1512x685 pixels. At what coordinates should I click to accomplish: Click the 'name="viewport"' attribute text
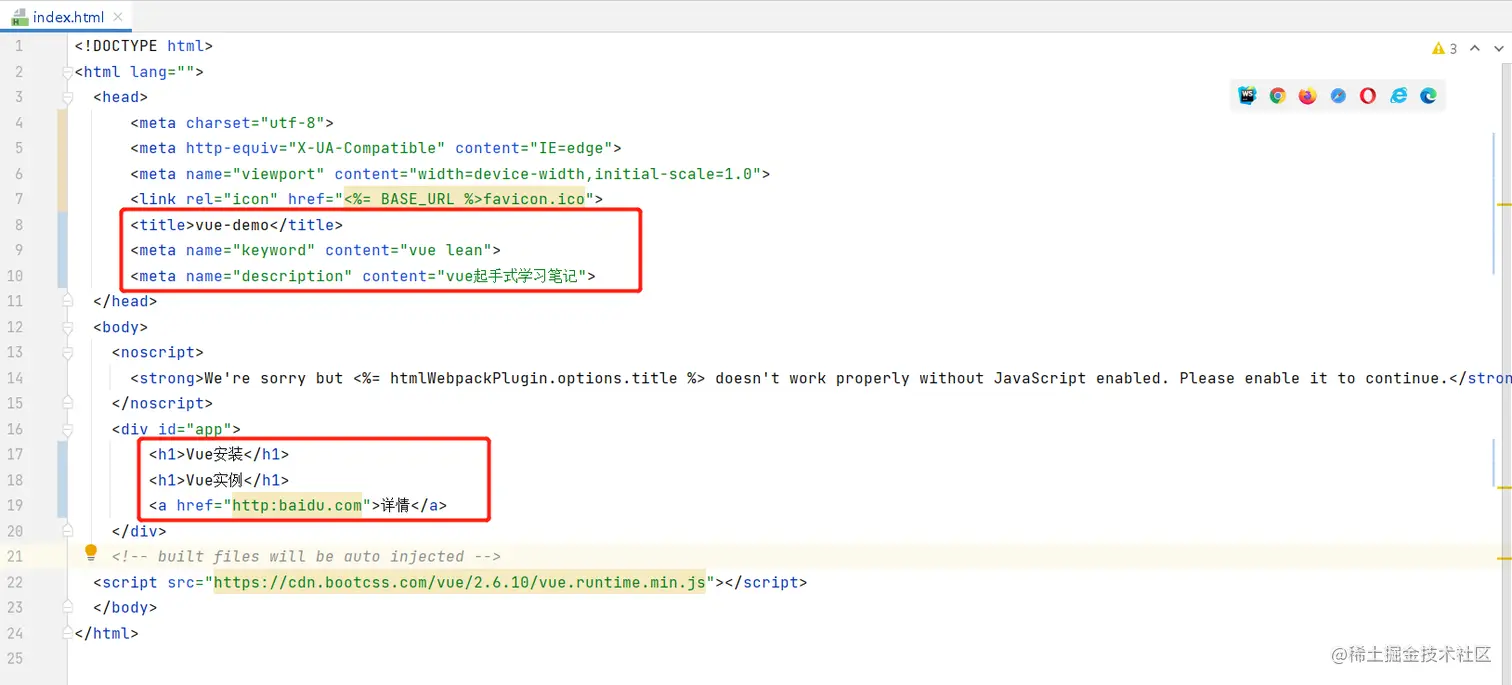255,174
